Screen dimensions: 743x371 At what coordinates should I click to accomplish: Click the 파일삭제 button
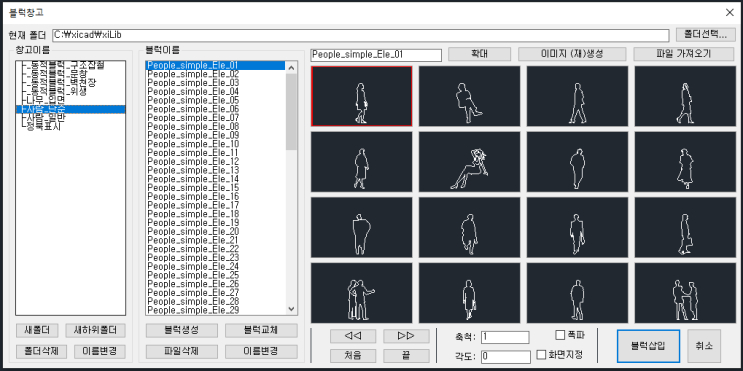181,352
